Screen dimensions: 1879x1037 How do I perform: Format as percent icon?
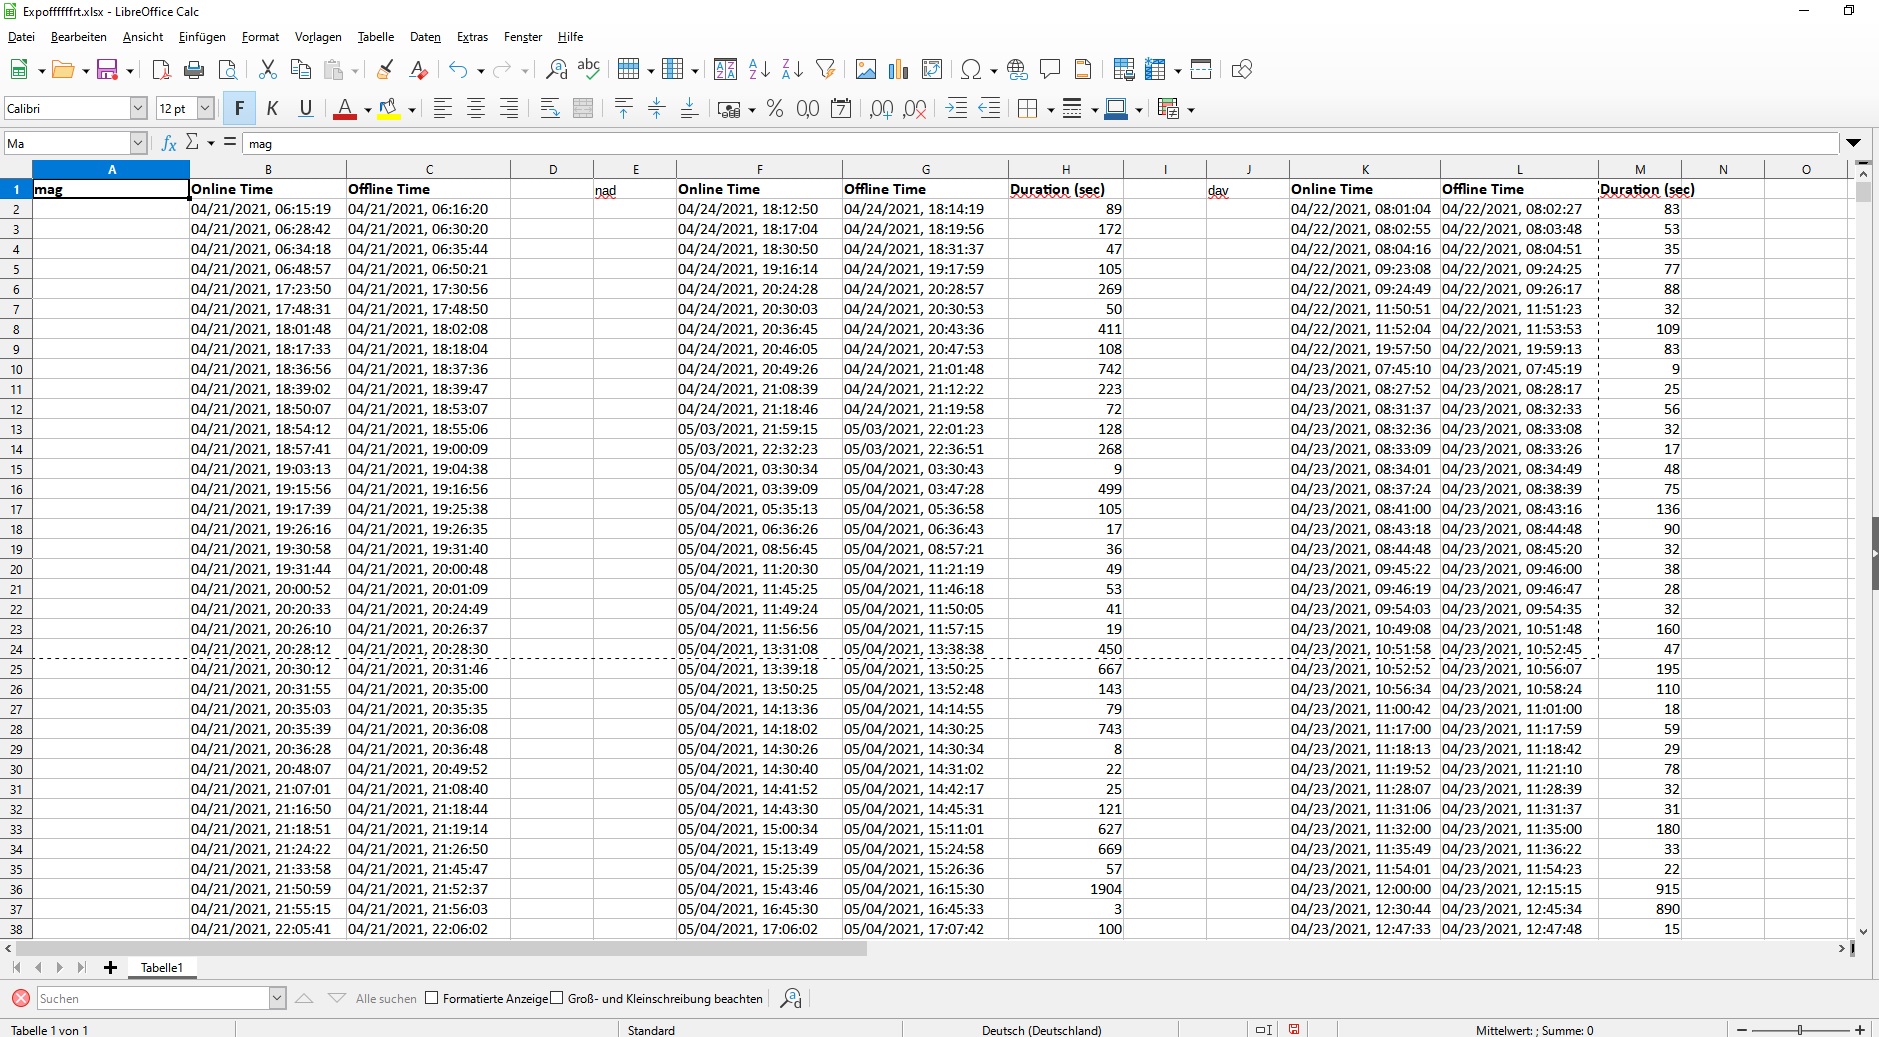point(775,109)
